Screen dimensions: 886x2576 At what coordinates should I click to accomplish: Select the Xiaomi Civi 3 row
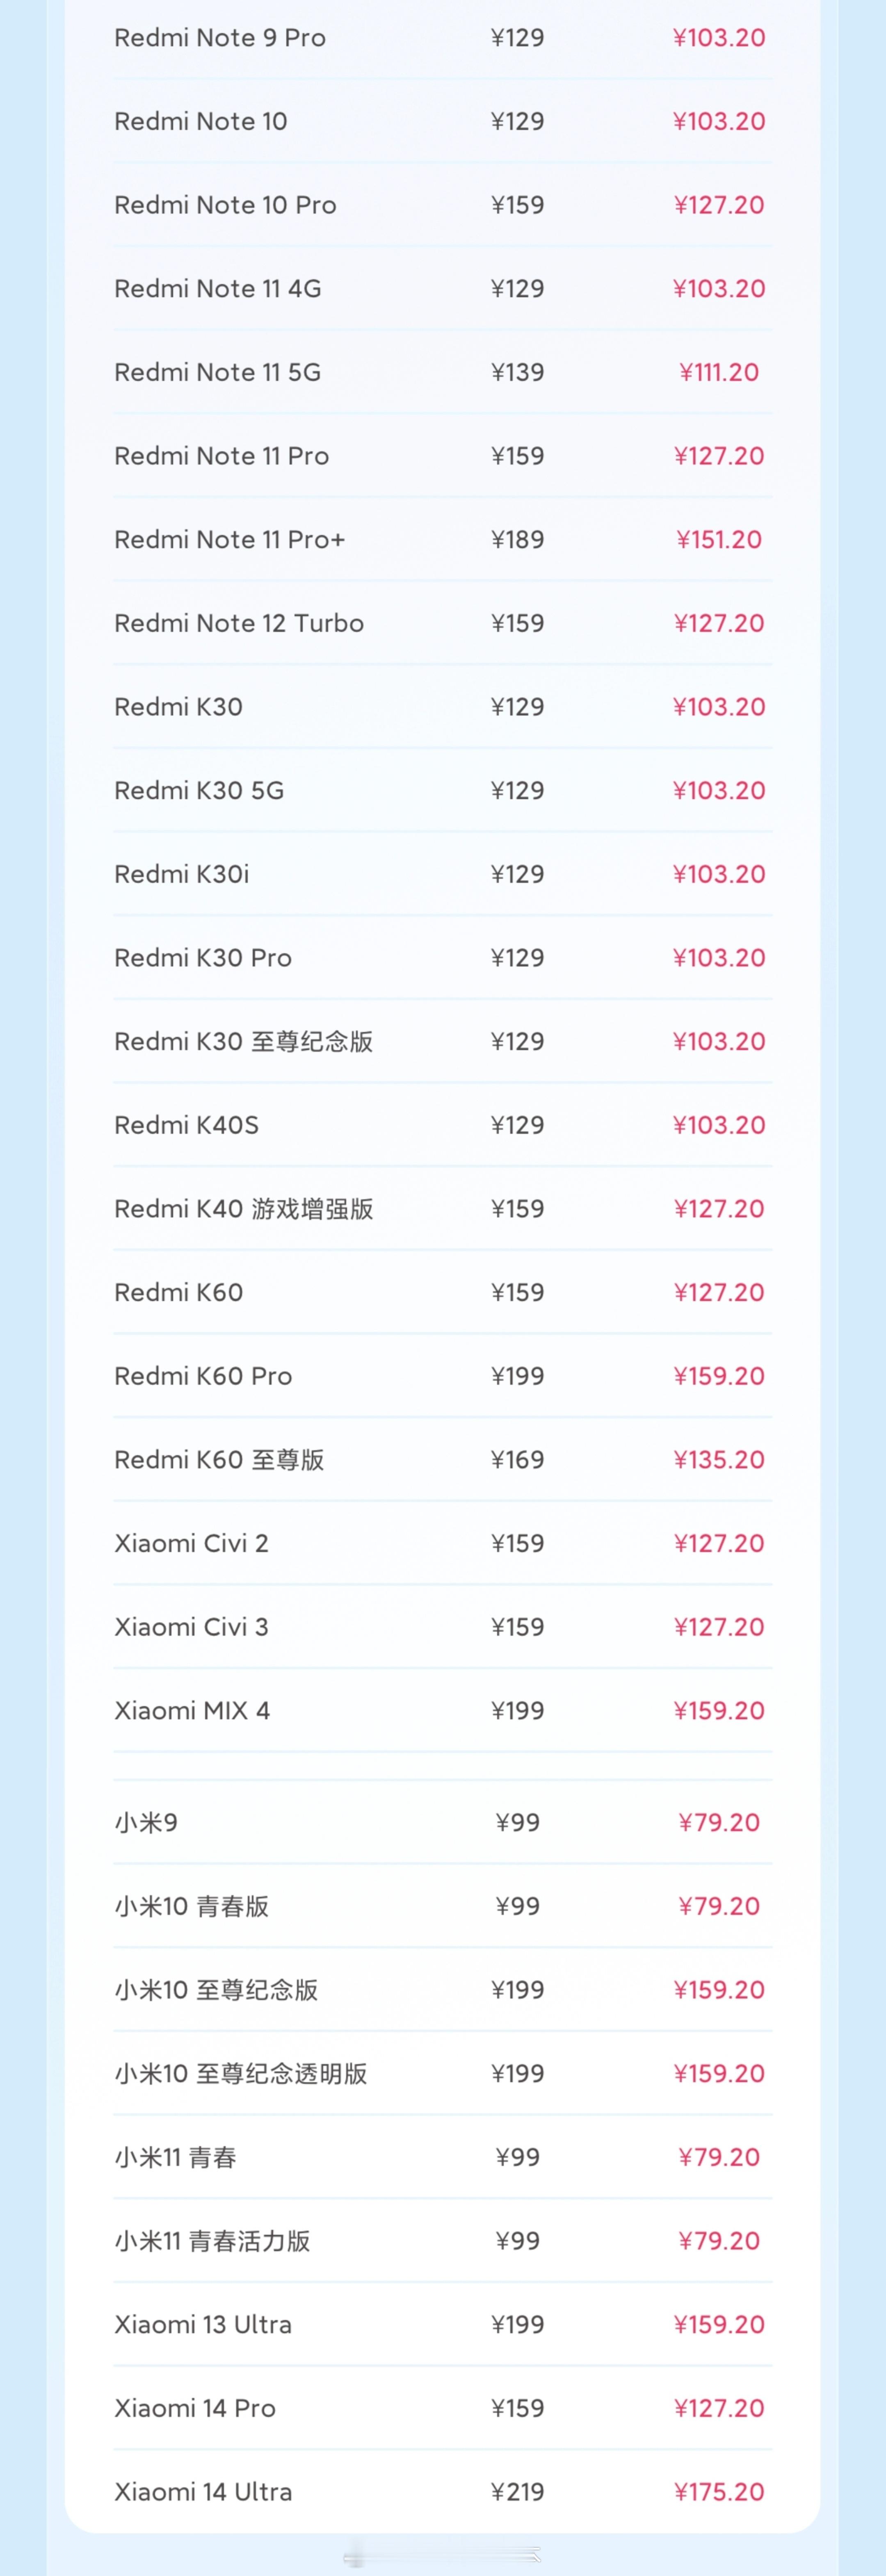[x=442, y=1628]
